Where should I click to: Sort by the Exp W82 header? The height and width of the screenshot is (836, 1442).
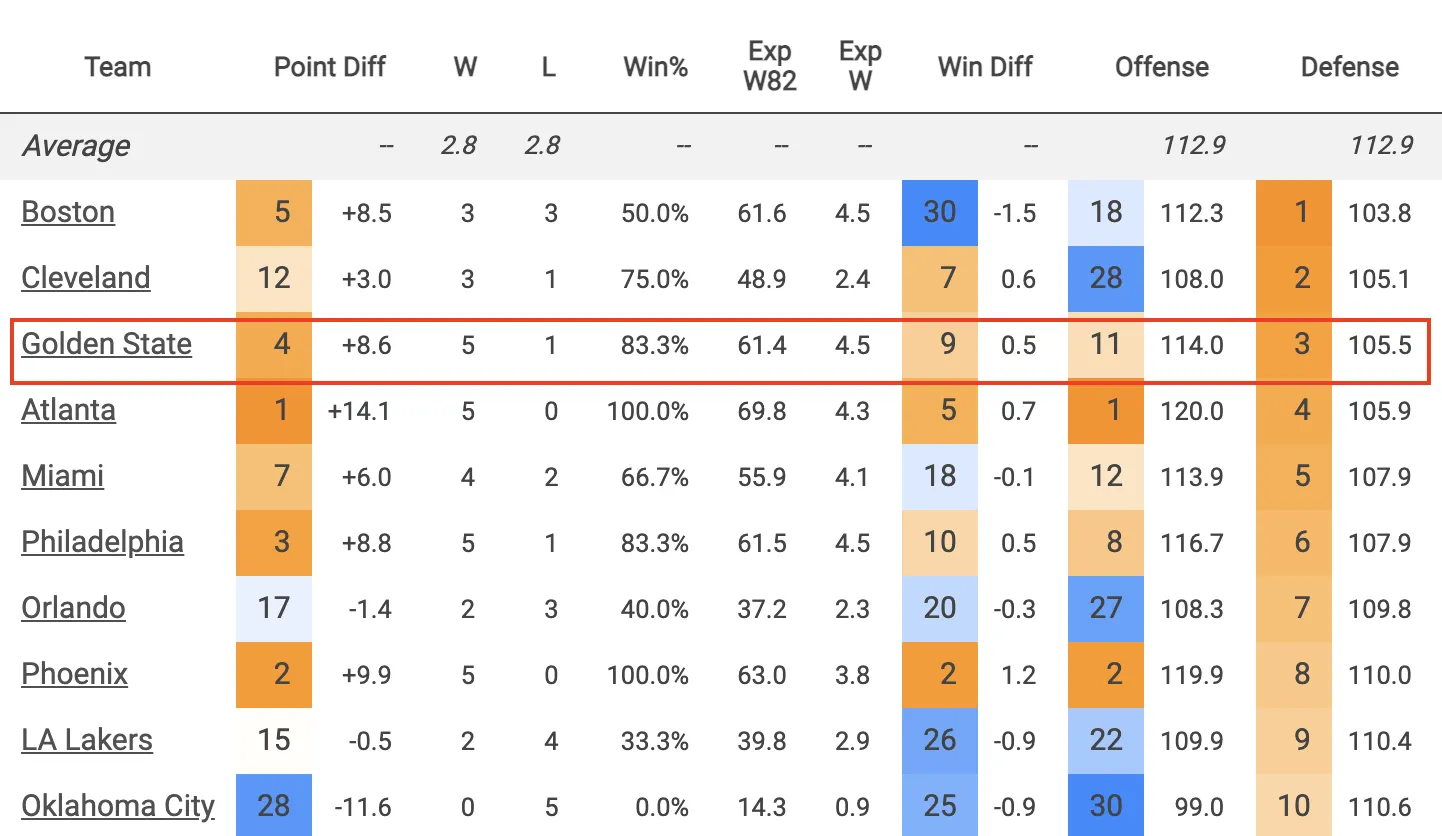click(770, 66)
